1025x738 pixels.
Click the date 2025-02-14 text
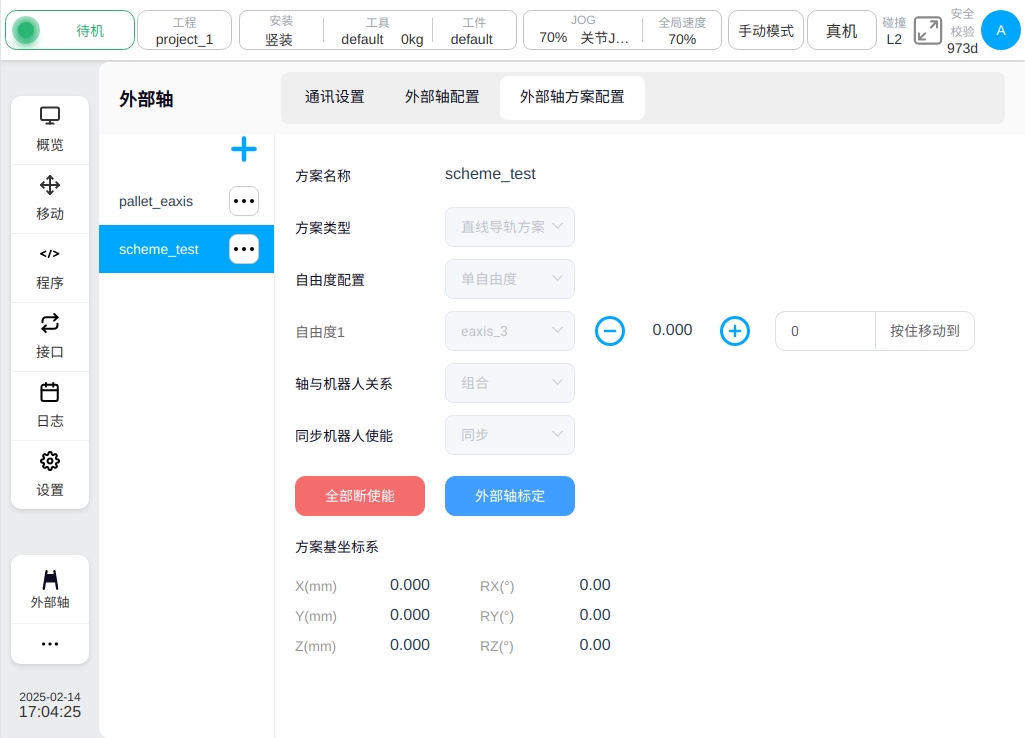50,697
